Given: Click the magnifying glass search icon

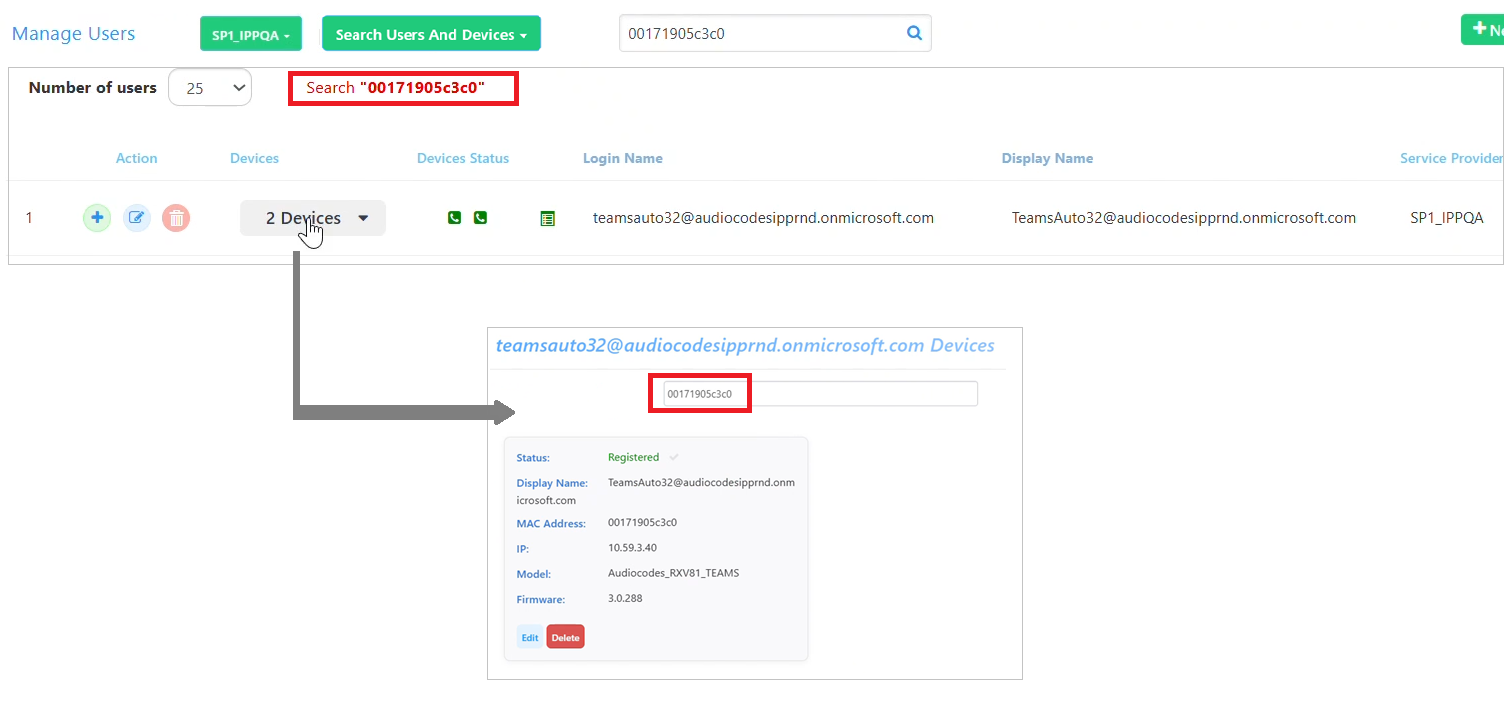Looking at the screenshot, I should (914, 33).
